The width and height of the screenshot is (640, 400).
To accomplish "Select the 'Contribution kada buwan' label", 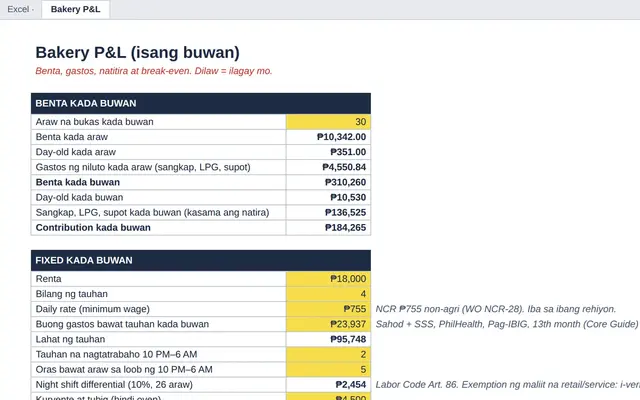I will tap(93, 228).
